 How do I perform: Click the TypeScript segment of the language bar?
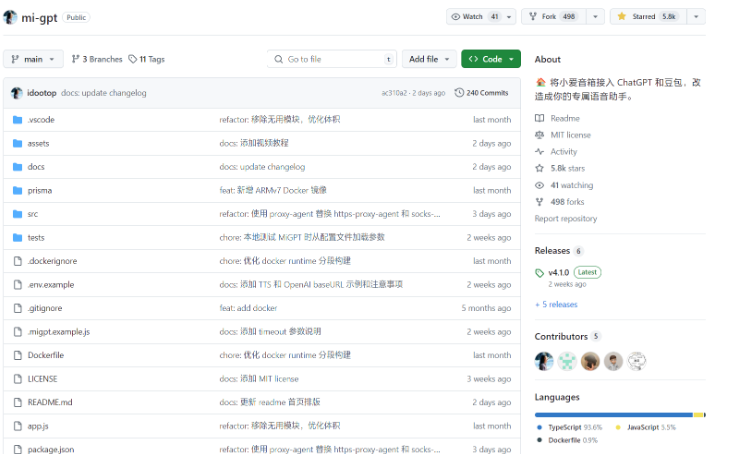613,415
